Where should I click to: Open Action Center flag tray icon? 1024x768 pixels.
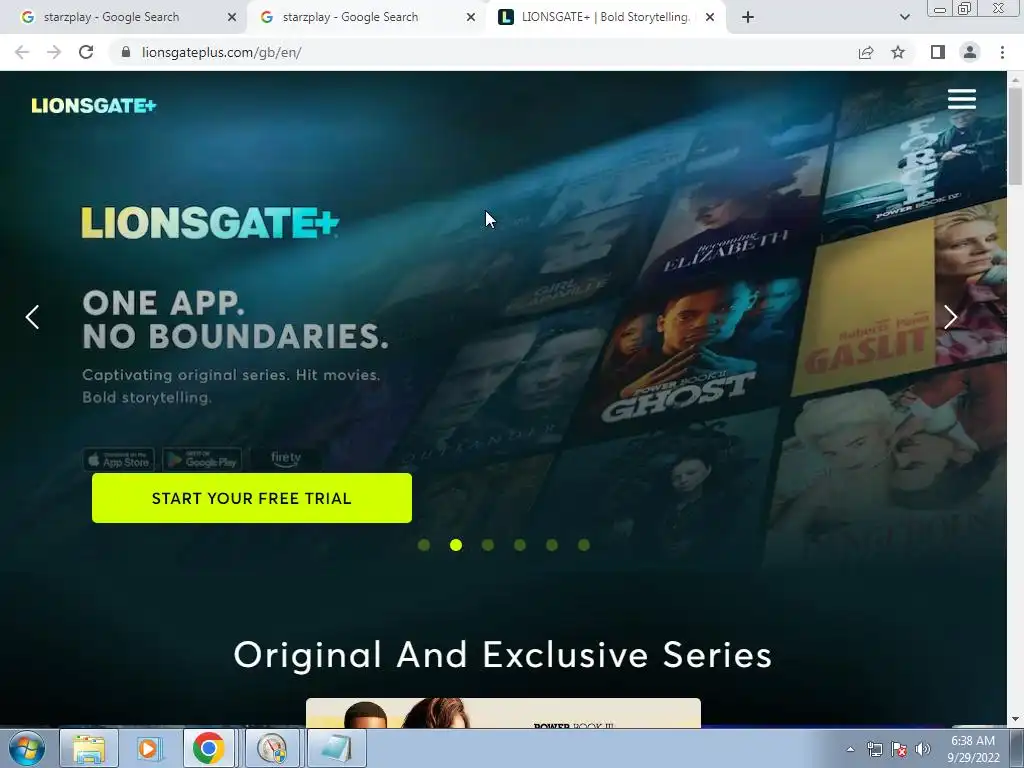click(x=899, y=749)
